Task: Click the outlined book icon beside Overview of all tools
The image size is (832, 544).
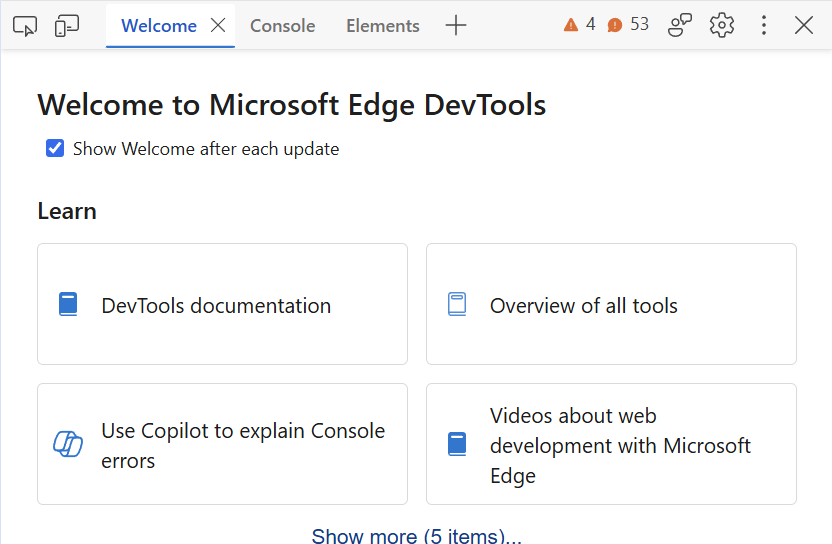Action: (x=457, y=305)
